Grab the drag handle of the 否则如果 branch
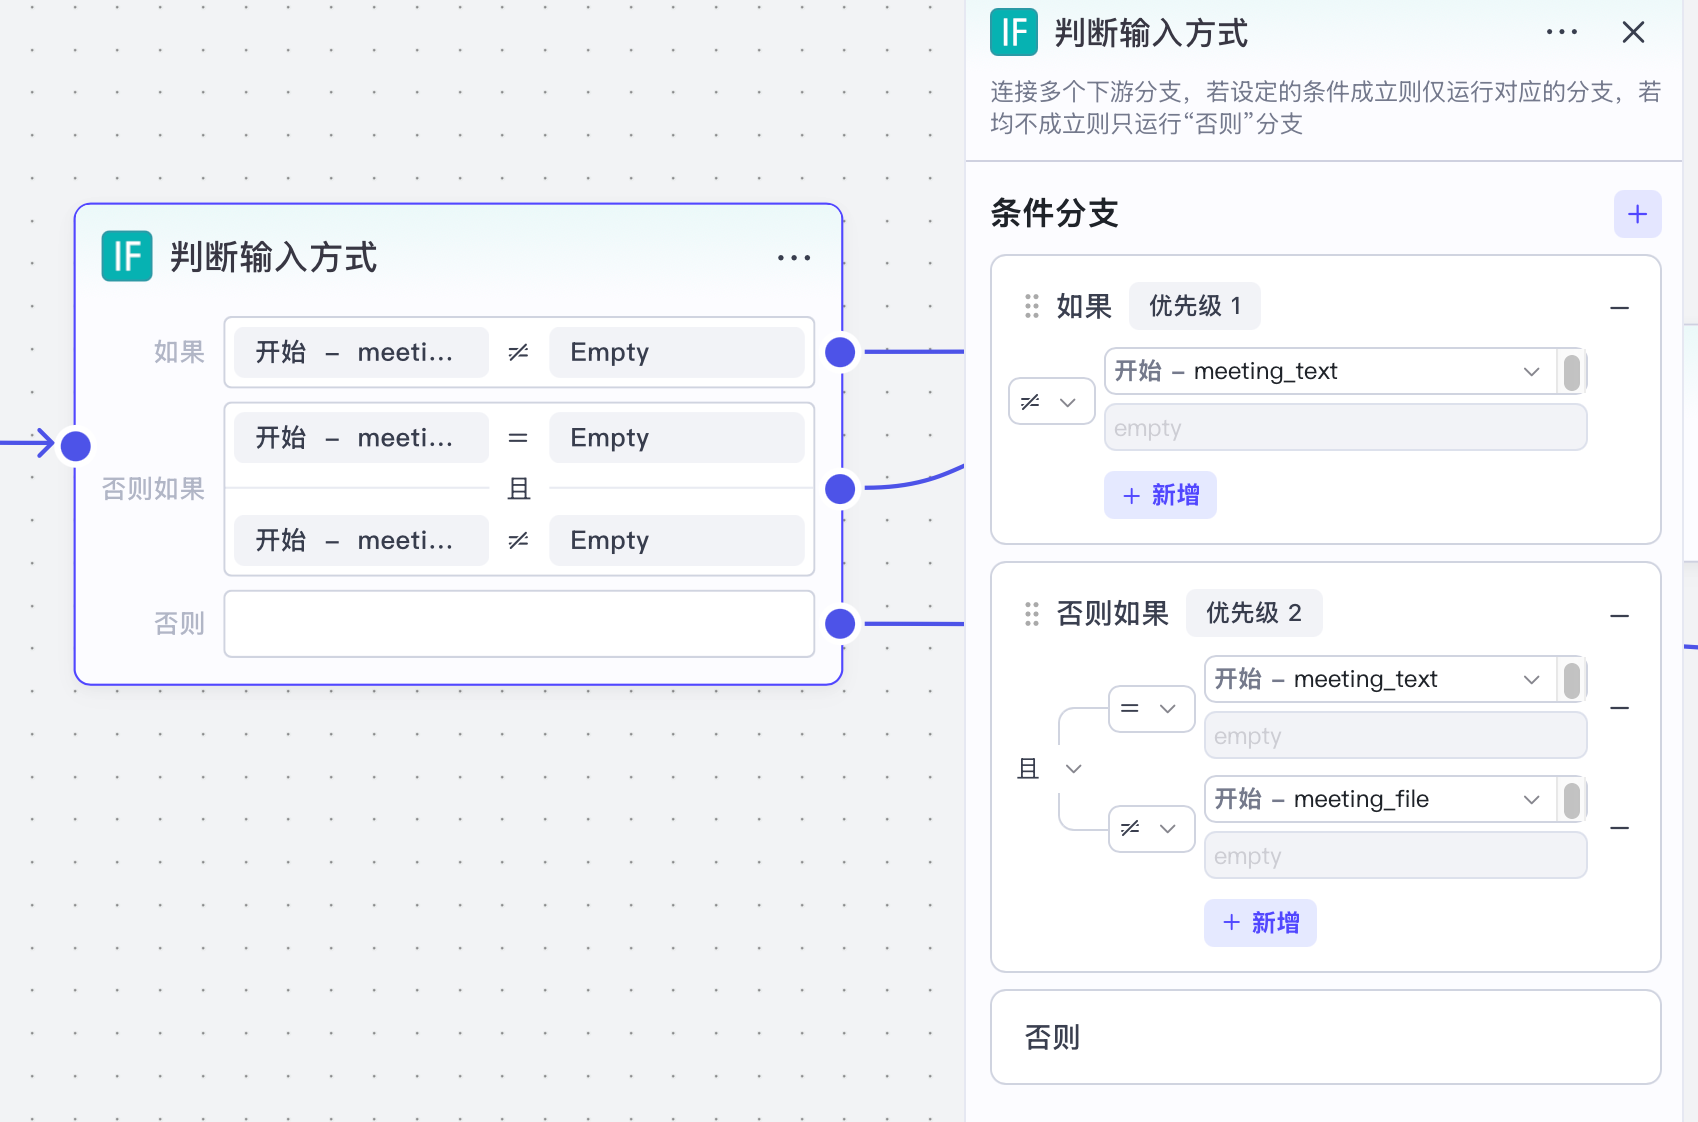 [1032, 614]
